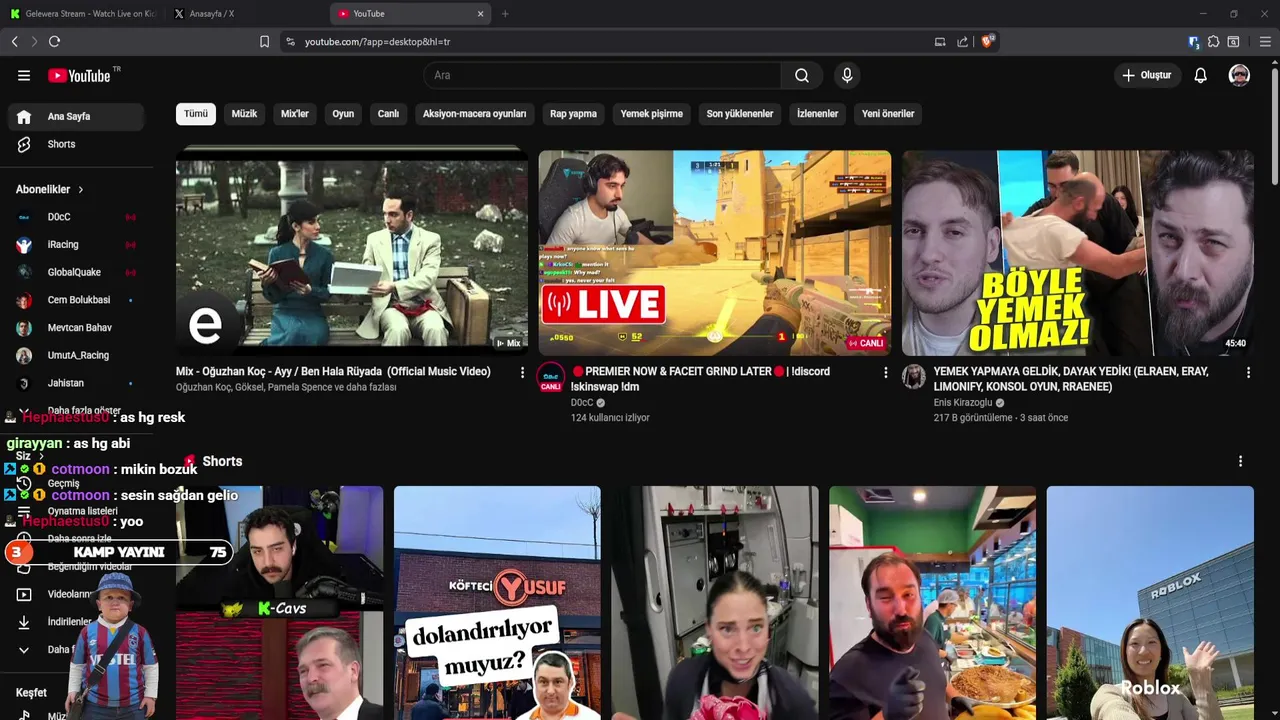Expand the Daha fazla sidebar chevron
1280x720 pixels.
(24, 649)
